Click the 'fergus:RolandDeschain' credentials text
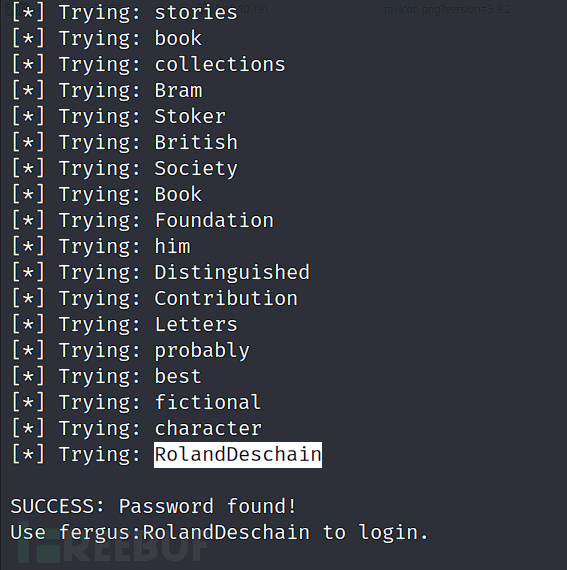567x570 pixels. pyautogui.click(x=184, y=533)
